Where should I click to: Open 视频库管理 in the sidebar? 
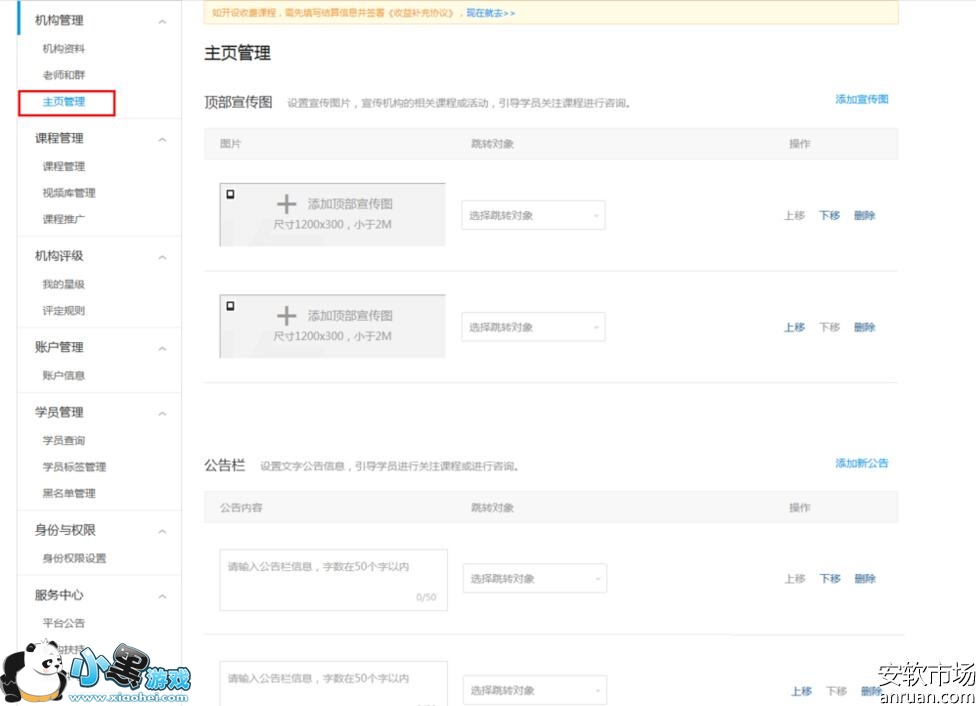pyautogui.click(x=69, y=193)
